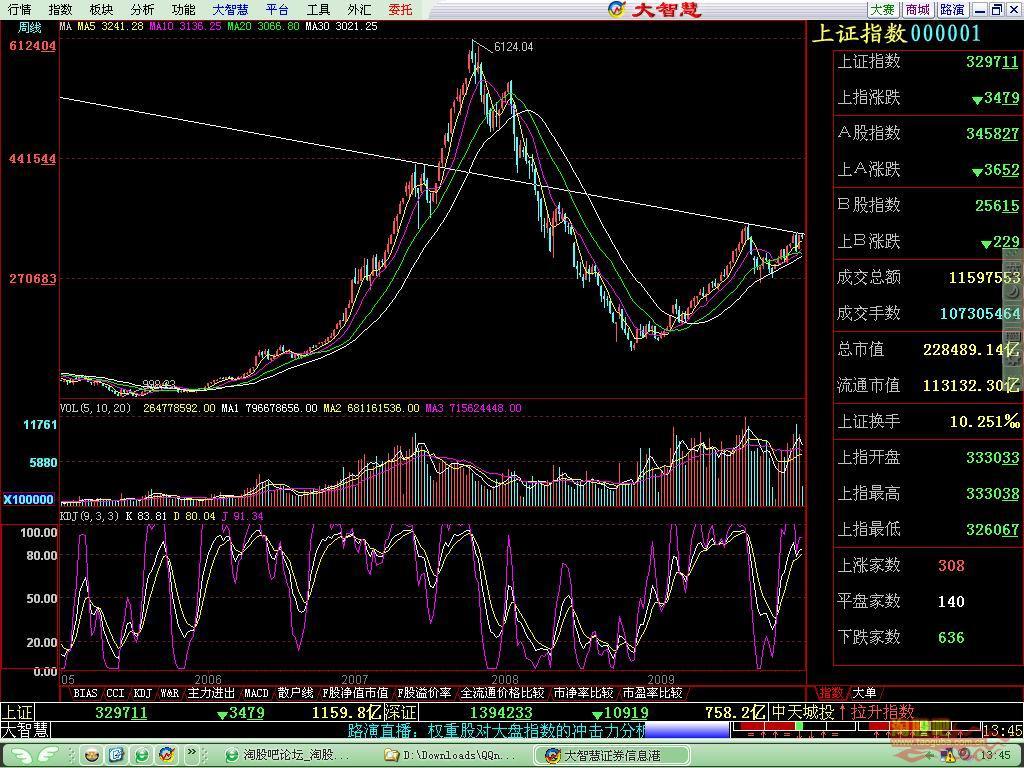
Task: Select the 指数 tab below the right panel
Action: (x=831, y=693)
